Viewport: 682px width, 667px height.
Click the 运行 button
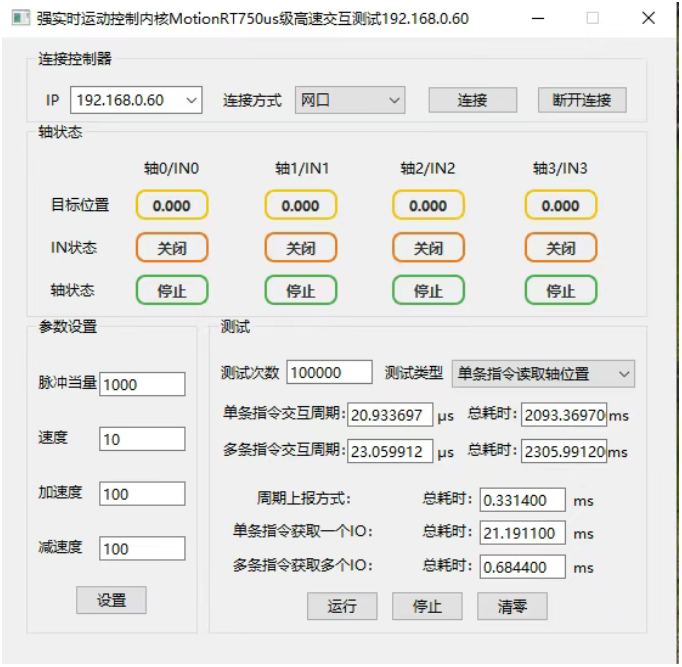pyautogui.click(x=342, y=606)
